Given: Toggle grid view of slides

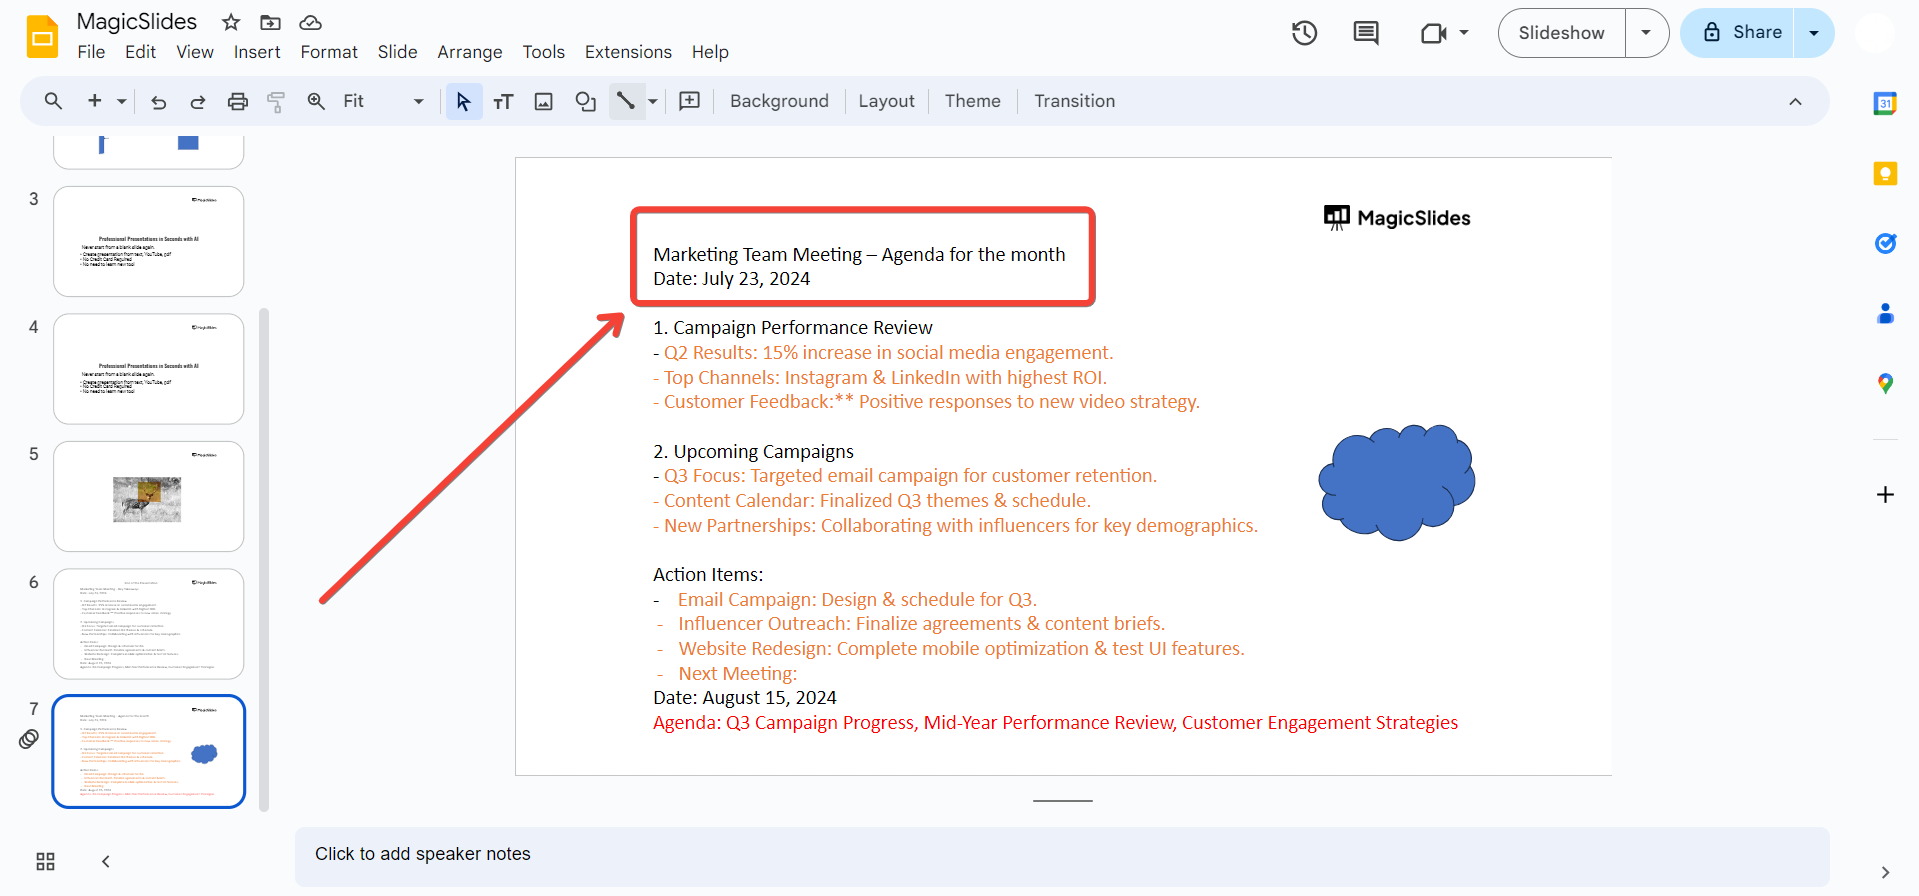Looking at the screenshot, I should coord(45,861).
